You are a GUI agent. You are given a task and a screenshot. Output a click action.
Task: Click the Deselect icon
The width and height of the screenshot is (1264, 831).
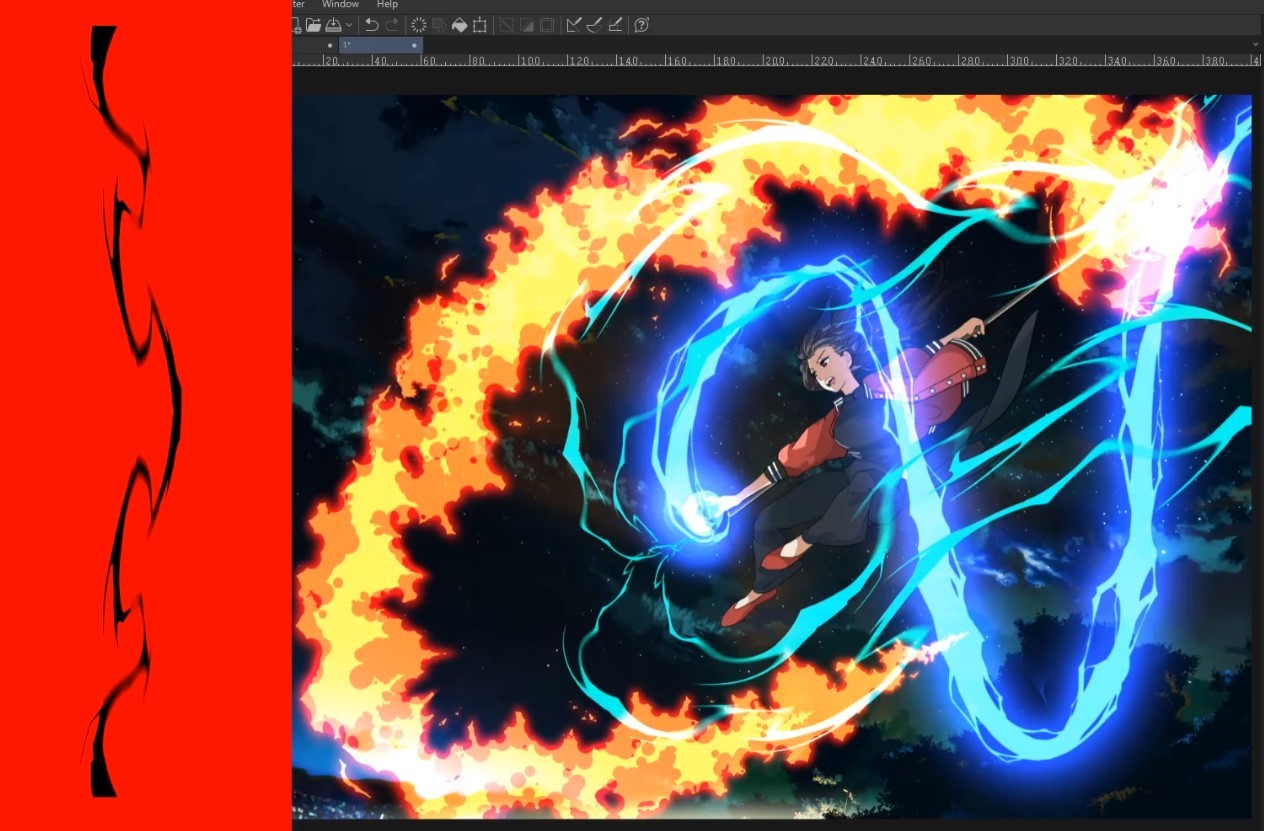(506, 25)
